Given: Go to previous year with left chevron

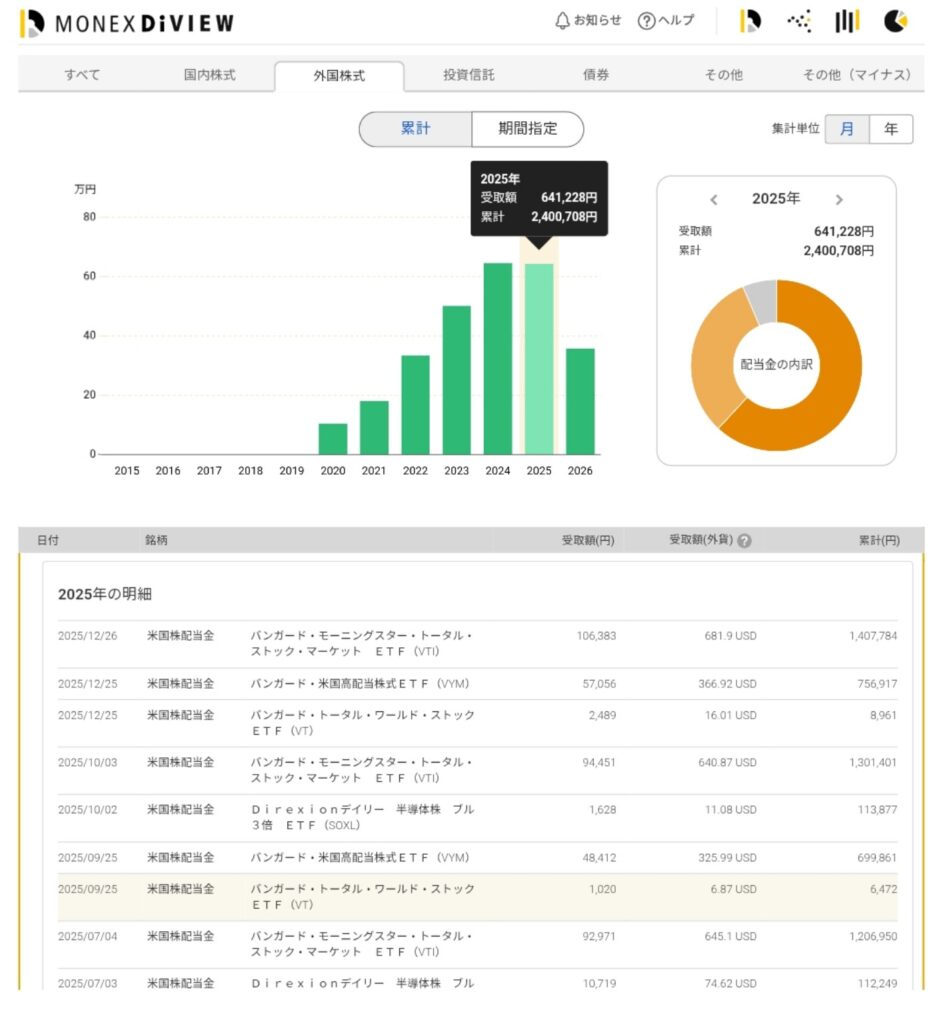Looking at the screenshot, I should click(714, 199).
